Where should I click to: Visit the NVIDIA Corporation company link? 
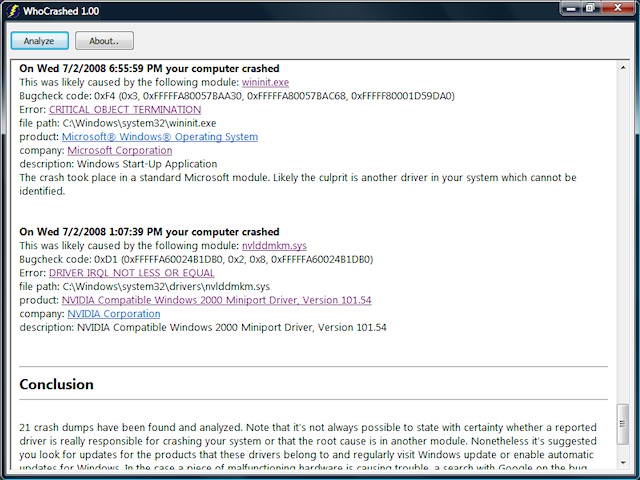tap(113, 314)
